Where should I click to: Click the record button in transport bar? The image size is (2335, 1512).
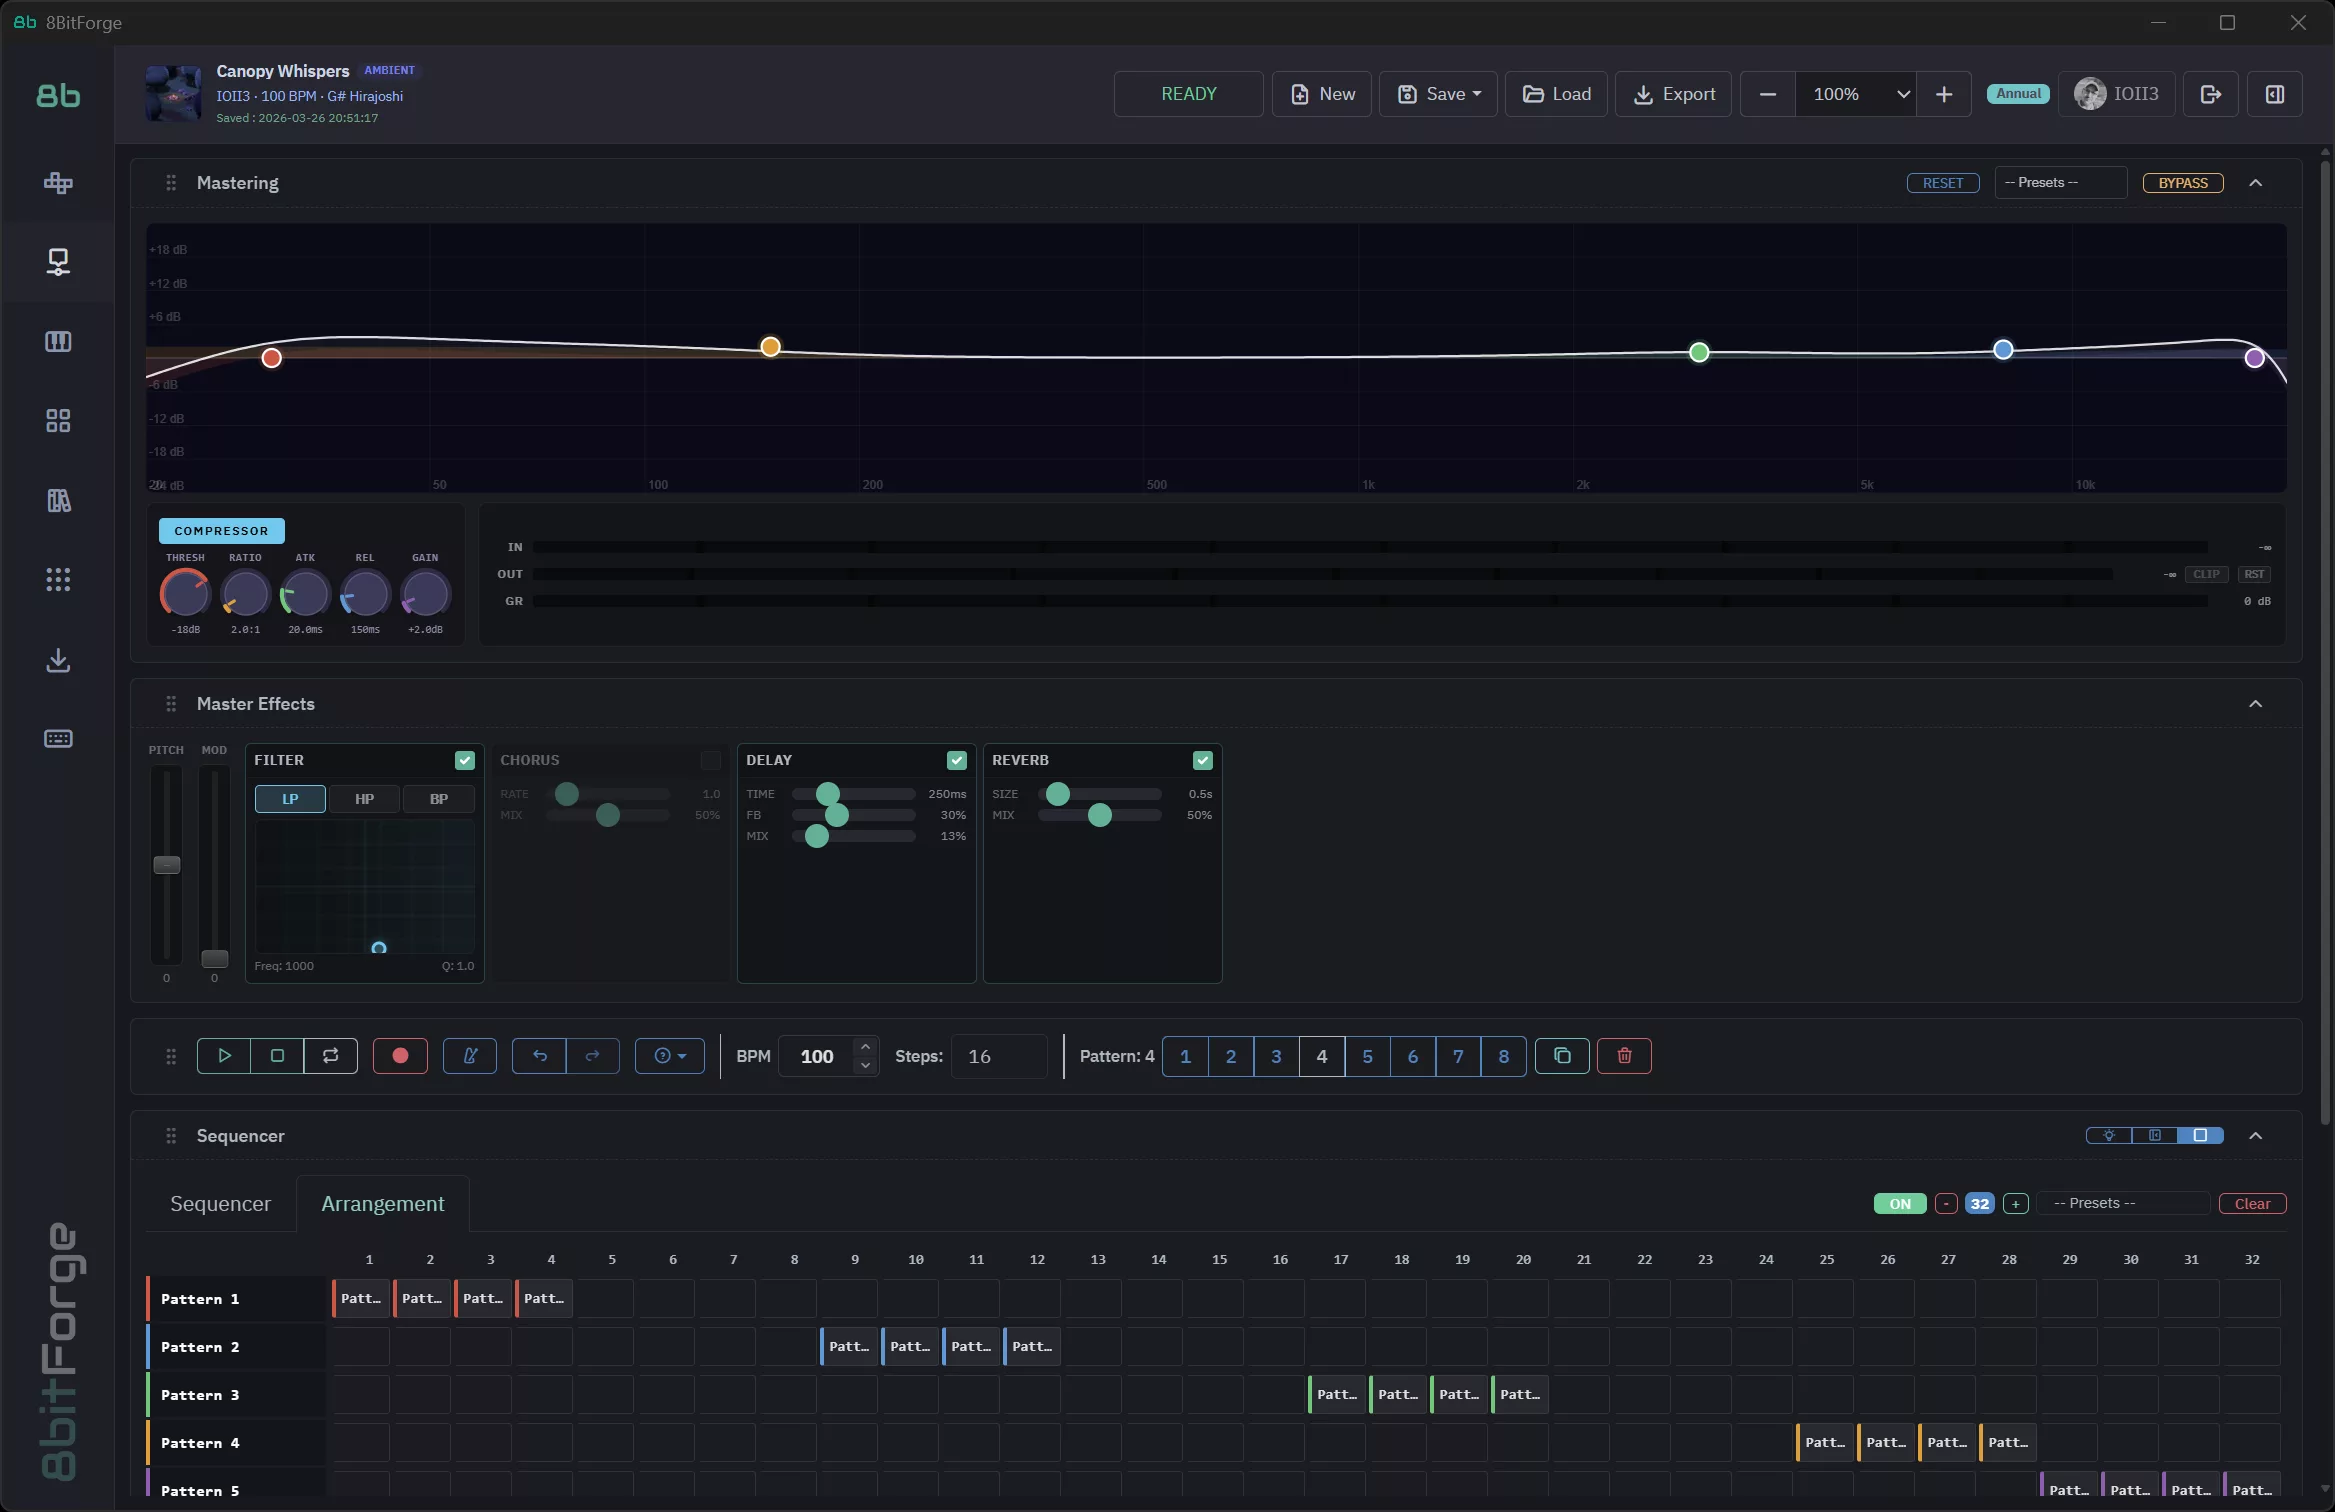point(399,1055)
